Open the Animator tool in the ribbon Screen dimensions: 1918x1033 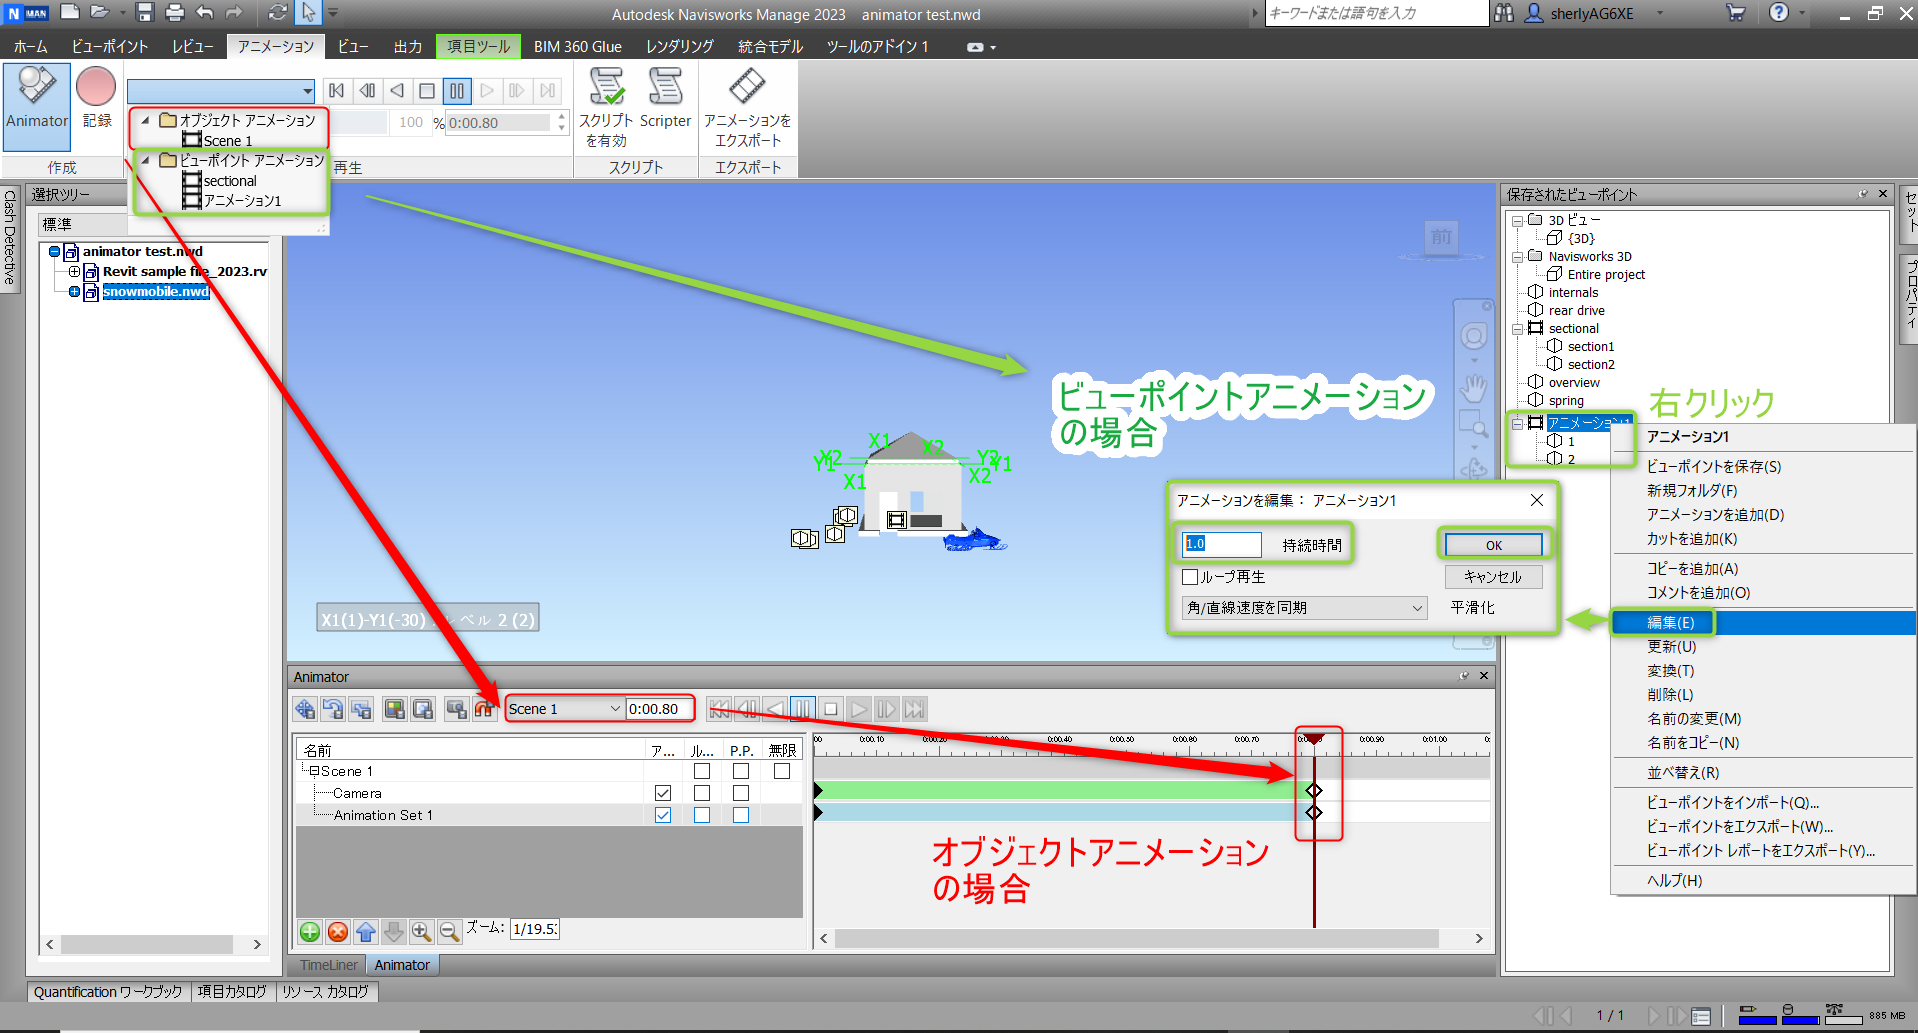(x=37, y=105)
